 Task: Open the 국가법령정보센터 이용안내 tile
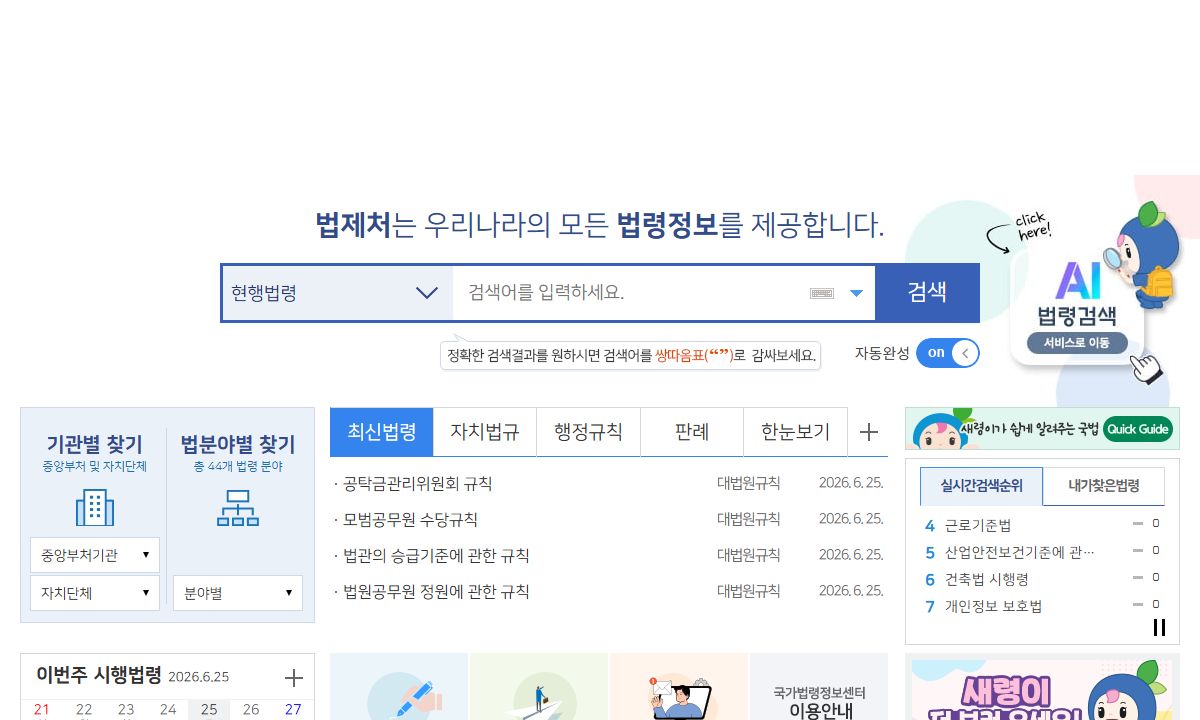819,687
